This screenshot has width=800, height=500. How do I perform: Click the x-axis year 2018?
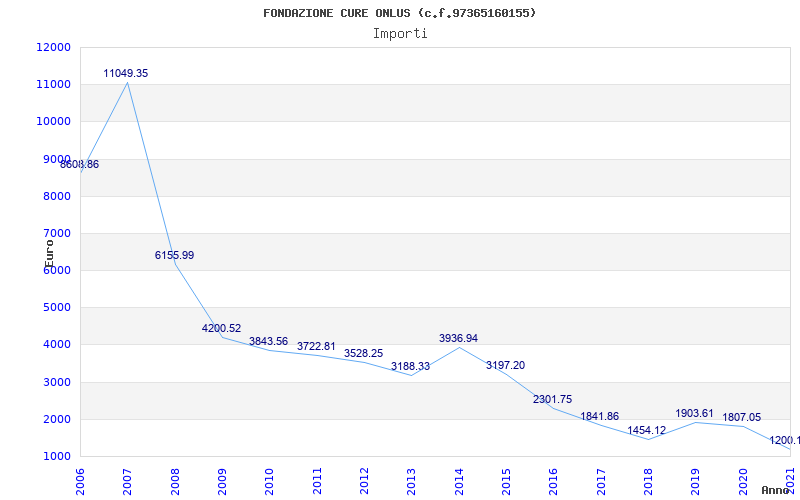click(x=648, y=481)
